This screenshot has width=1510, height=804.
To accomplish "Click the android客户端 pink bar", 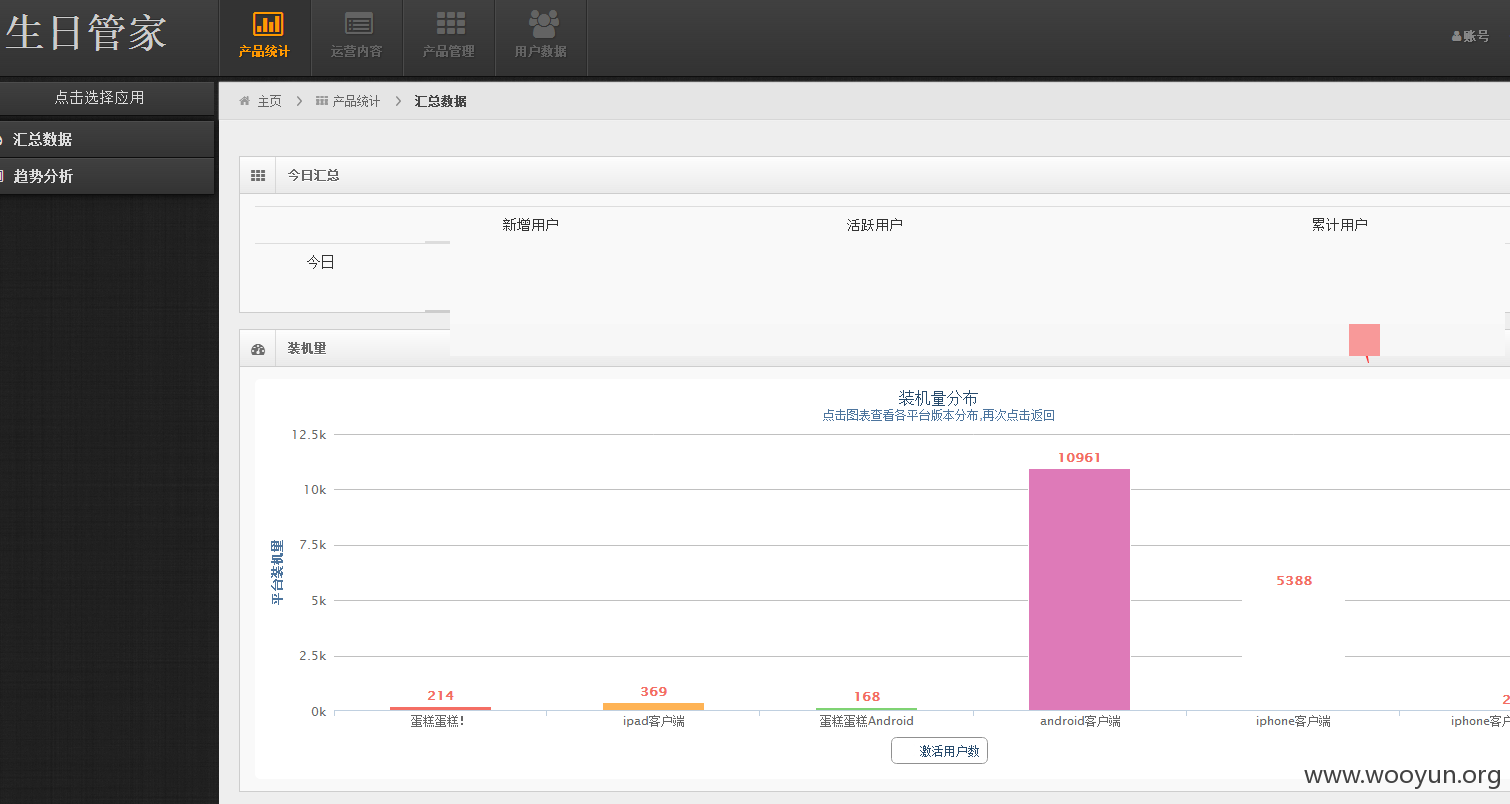I will tap(1079, 590).
